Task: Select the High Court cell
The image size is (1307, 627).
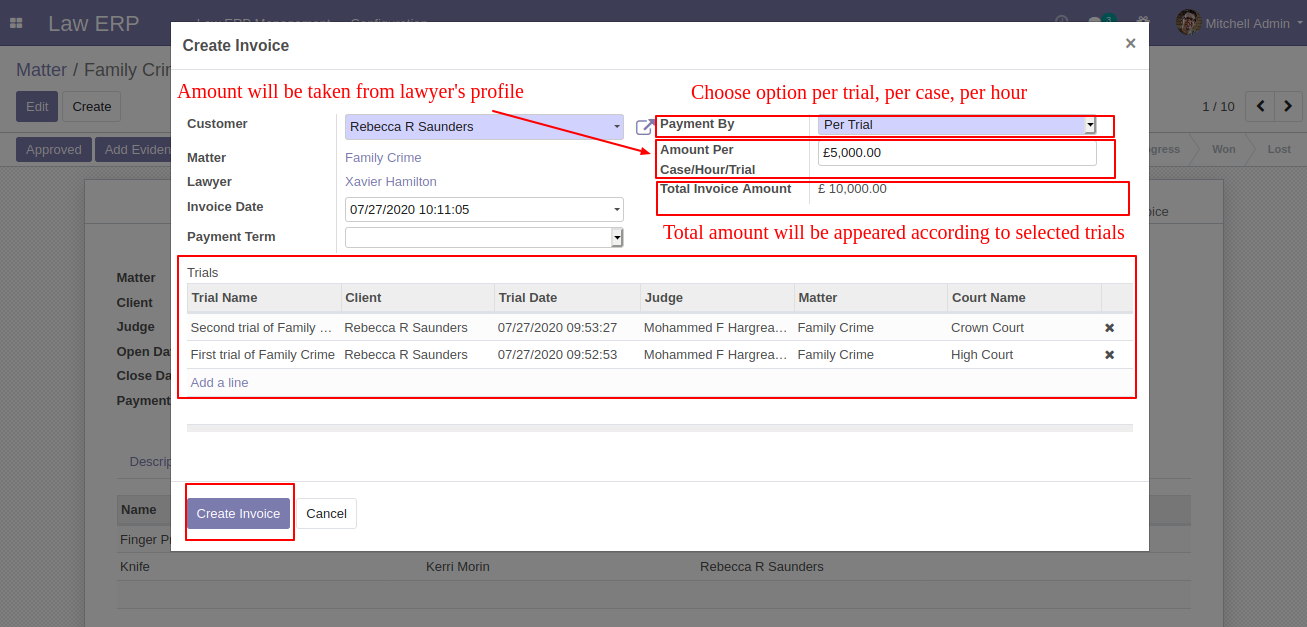Action: tap(1023, 355)
